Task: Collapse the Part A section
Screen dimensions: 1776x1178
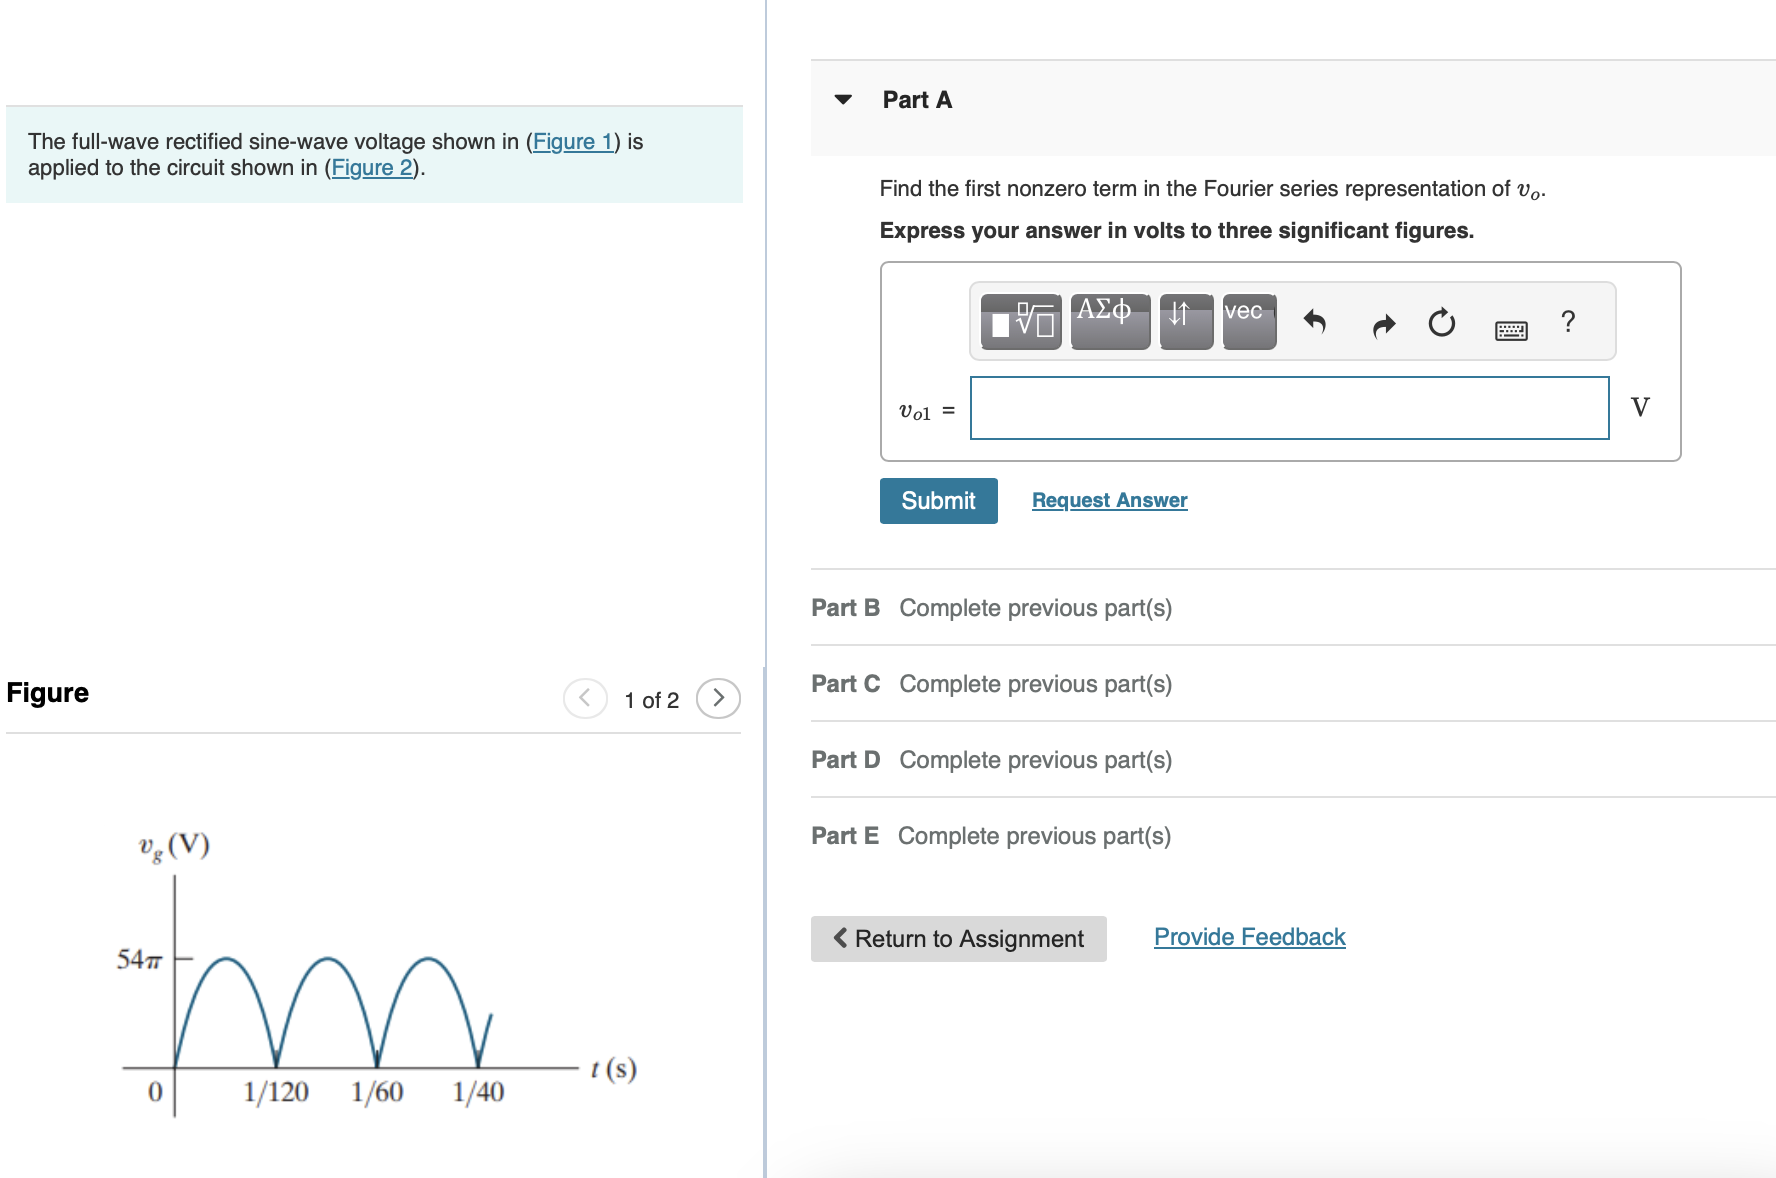Action: pyautogui.click(x=843, y=100)
